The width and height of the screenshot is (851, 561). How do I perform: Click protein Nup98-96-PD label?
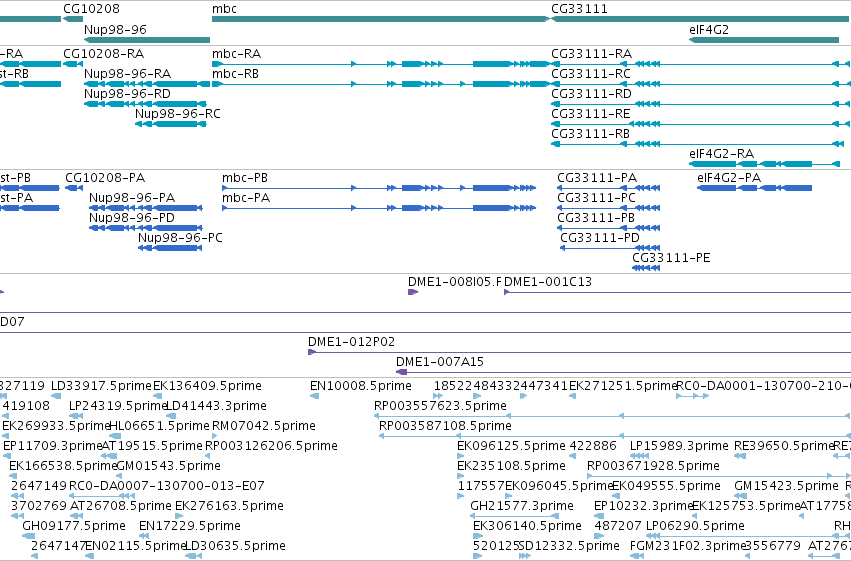[x=132, y=218]
